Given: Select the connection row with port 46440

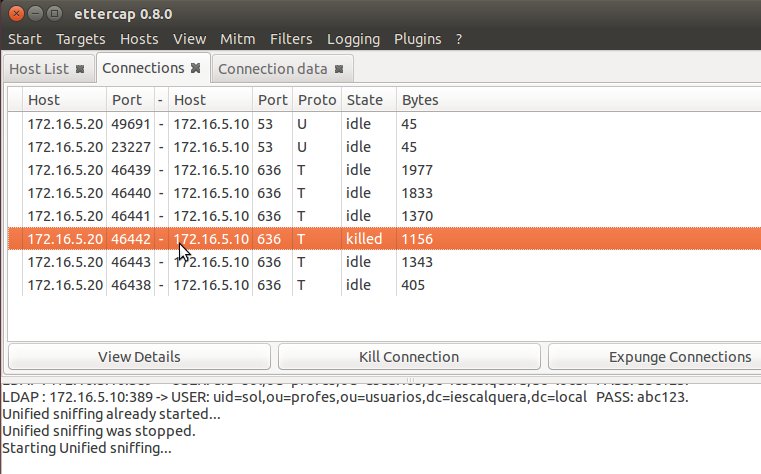Looking at the screenshot, I should pos(384,193).
